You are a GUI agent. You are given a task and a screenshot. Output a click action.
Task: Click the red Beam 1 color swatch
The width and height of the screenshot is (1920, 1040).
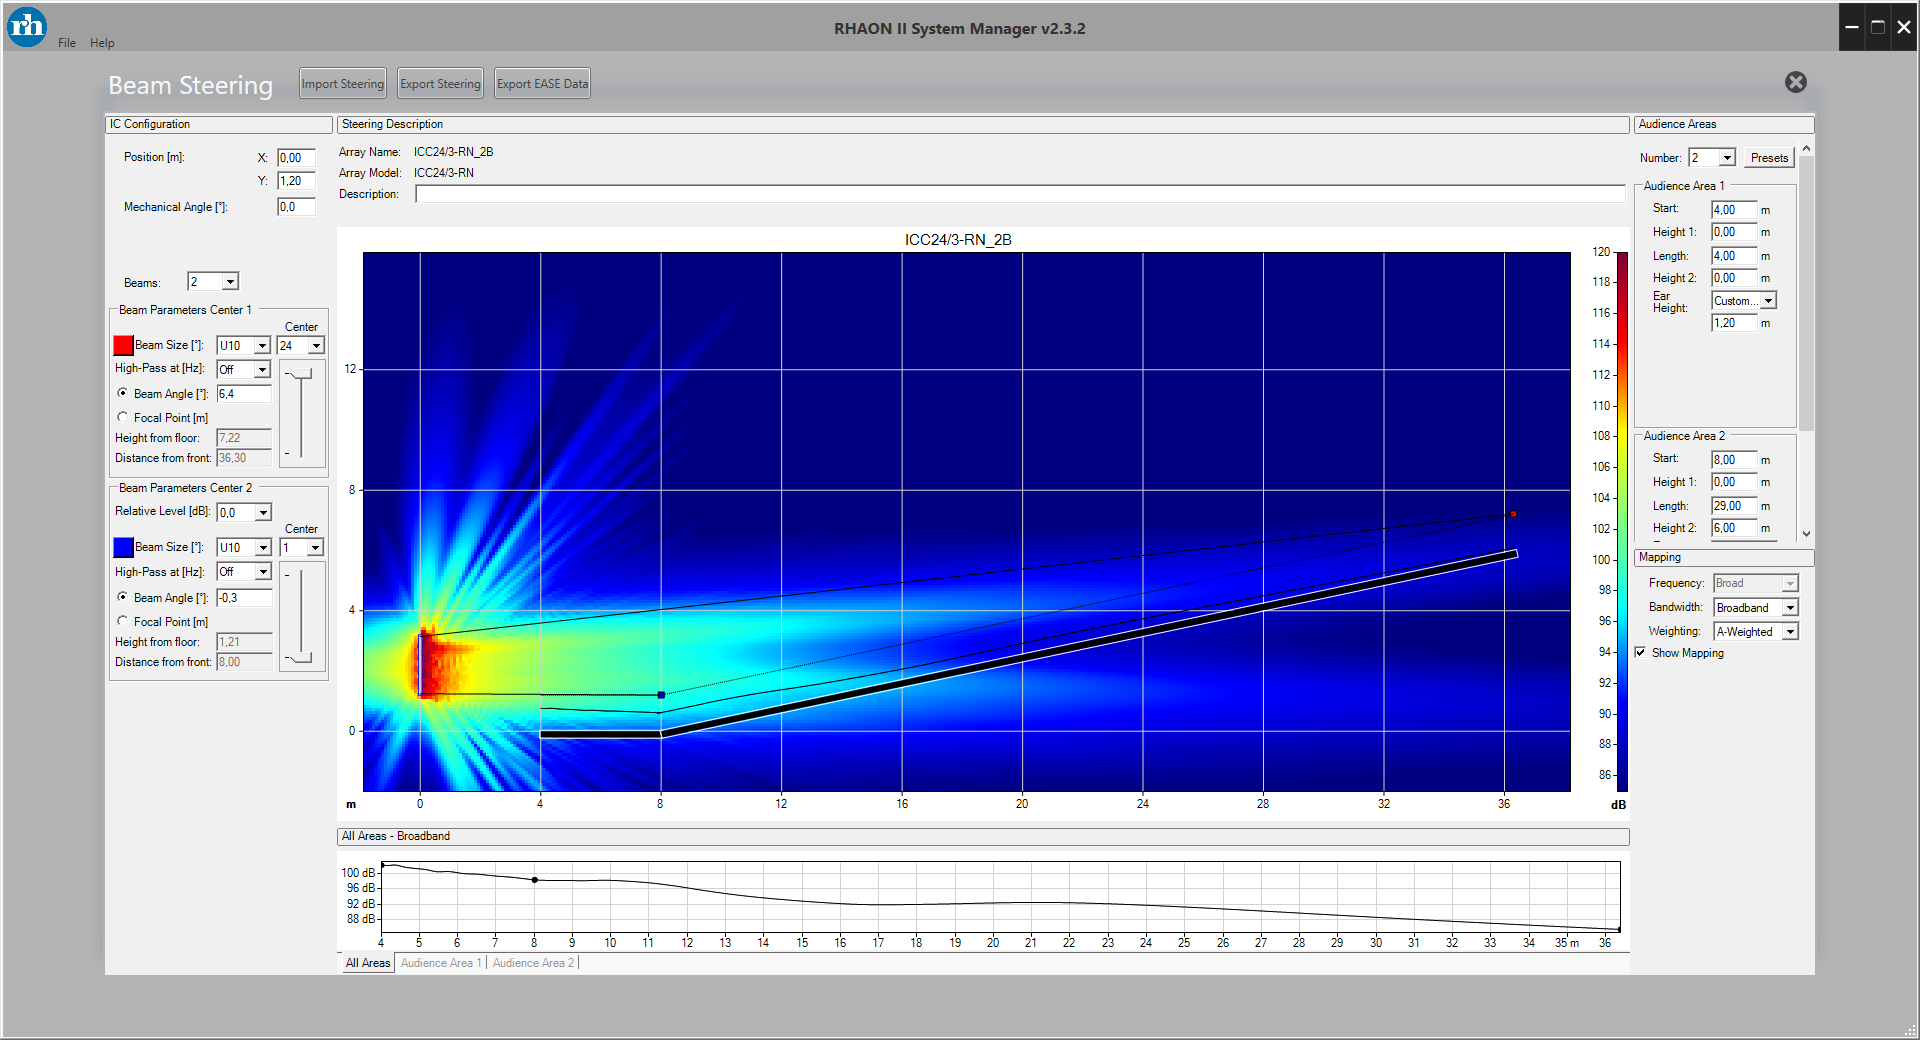click(x=124, y=345)
